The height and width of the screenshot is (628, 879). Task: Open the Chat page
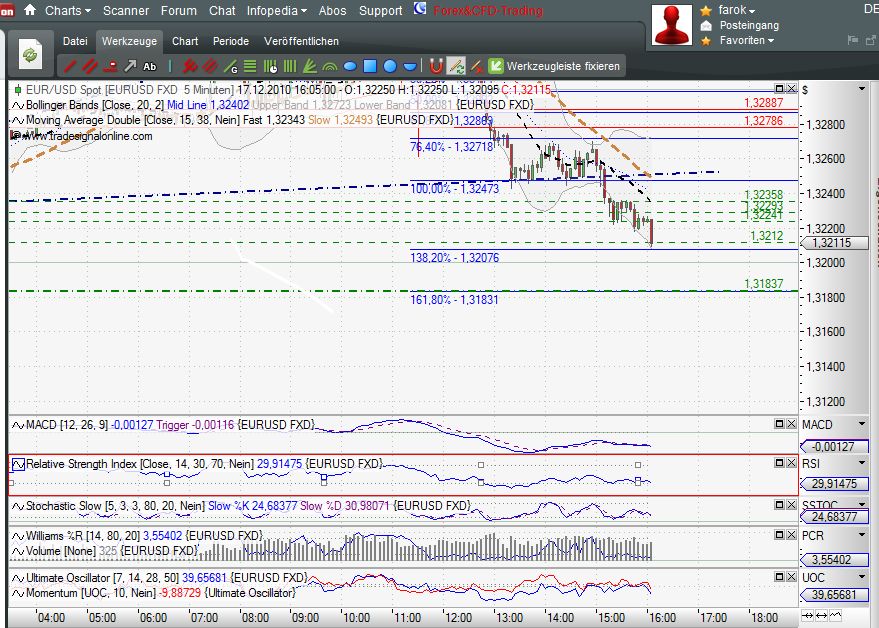coord(222,10)
